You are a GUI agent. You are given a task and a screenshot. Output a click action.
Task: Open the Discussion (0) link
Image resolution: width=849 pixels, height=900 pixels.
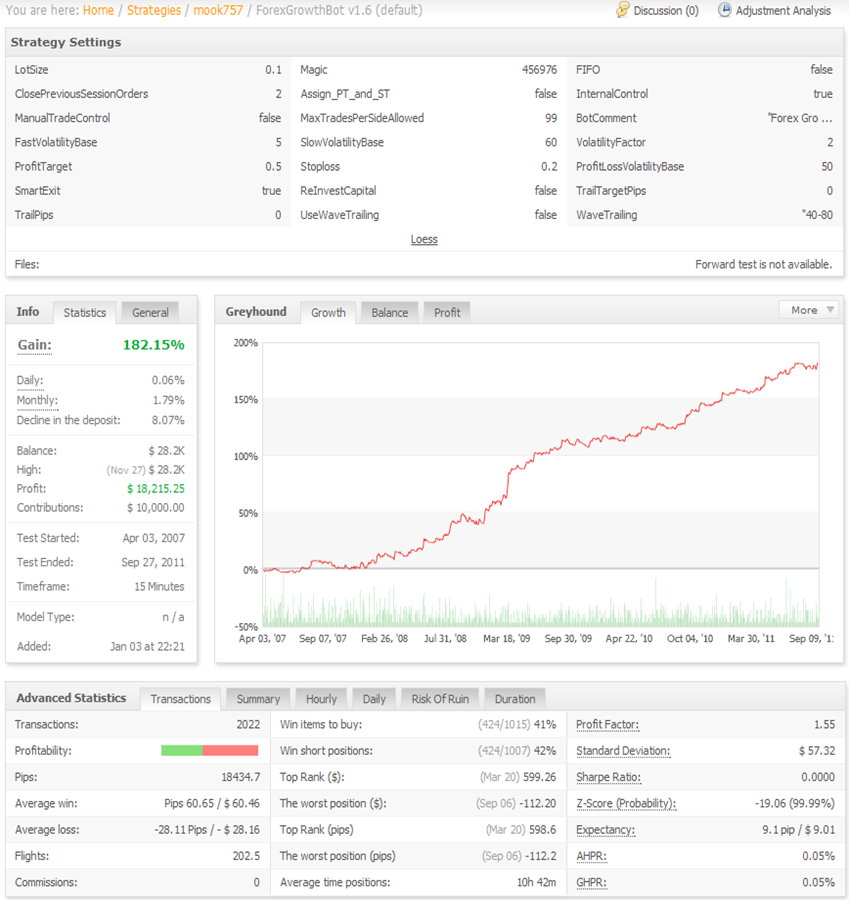click(666, 10)
